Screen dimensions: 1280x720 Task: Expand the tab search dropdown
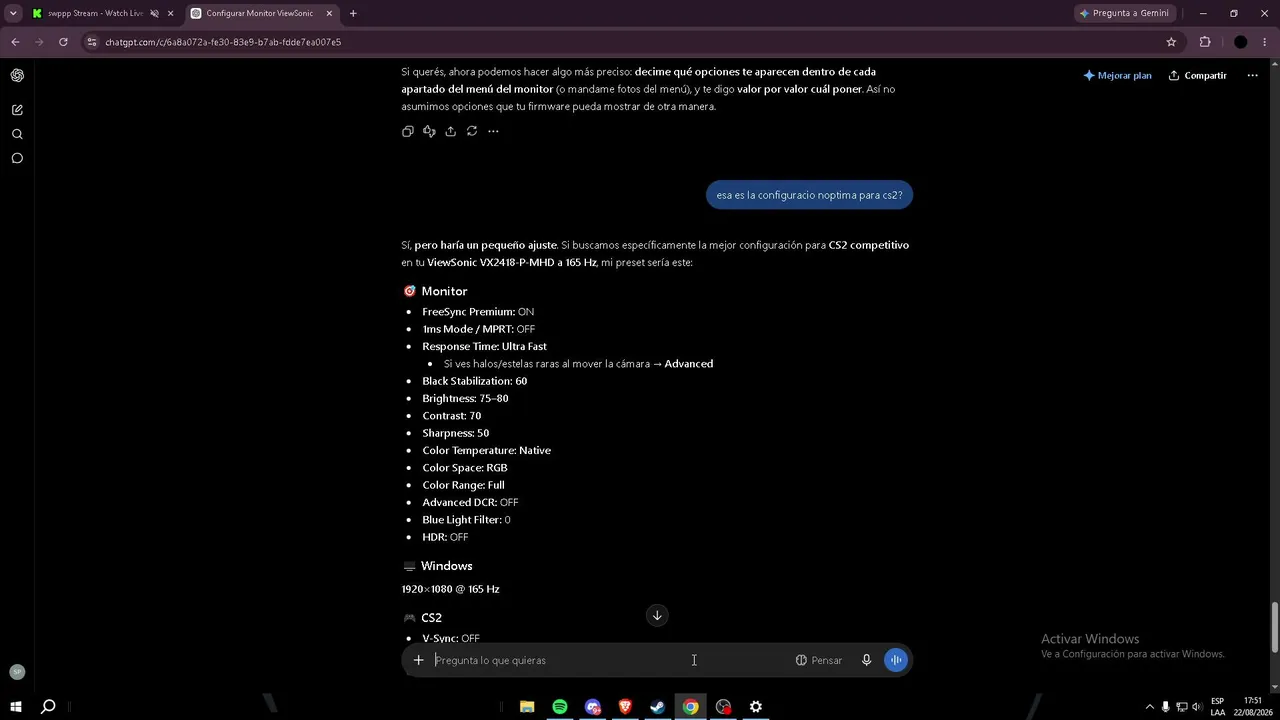point(13,14)
